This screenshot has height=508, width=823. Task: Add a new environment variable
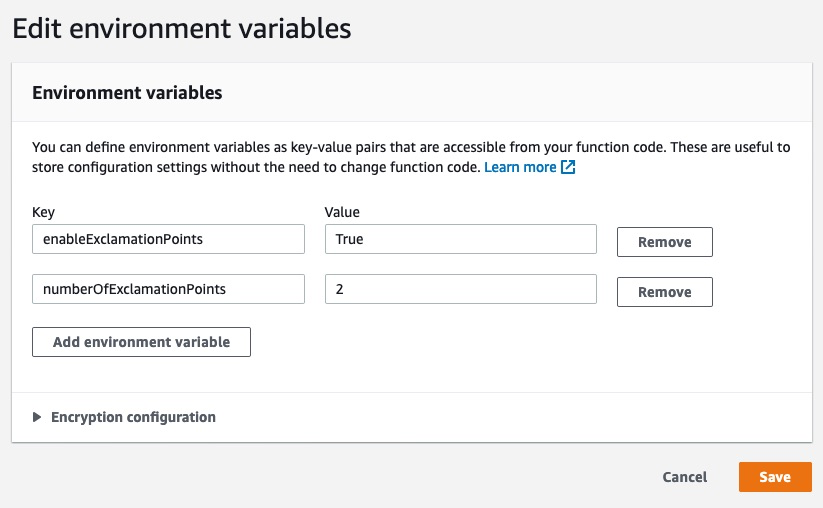coord(141,342)
